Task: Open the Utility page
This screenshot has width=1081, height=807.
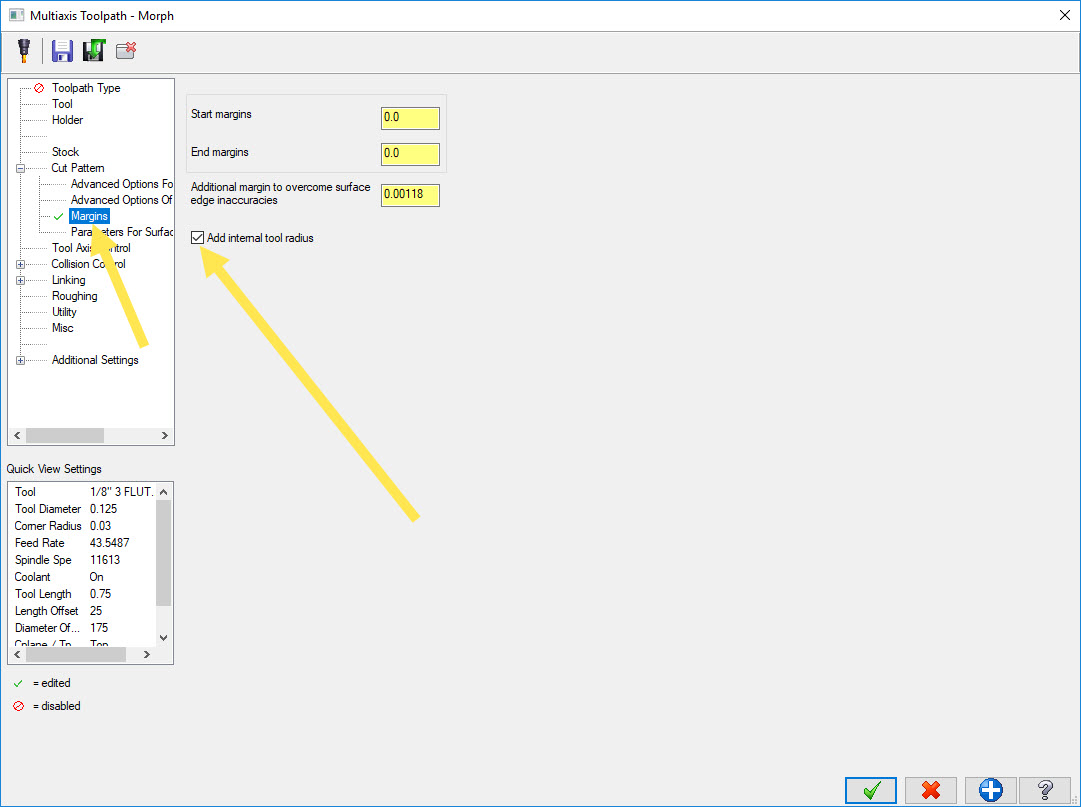Action: [x=64, y=312]
